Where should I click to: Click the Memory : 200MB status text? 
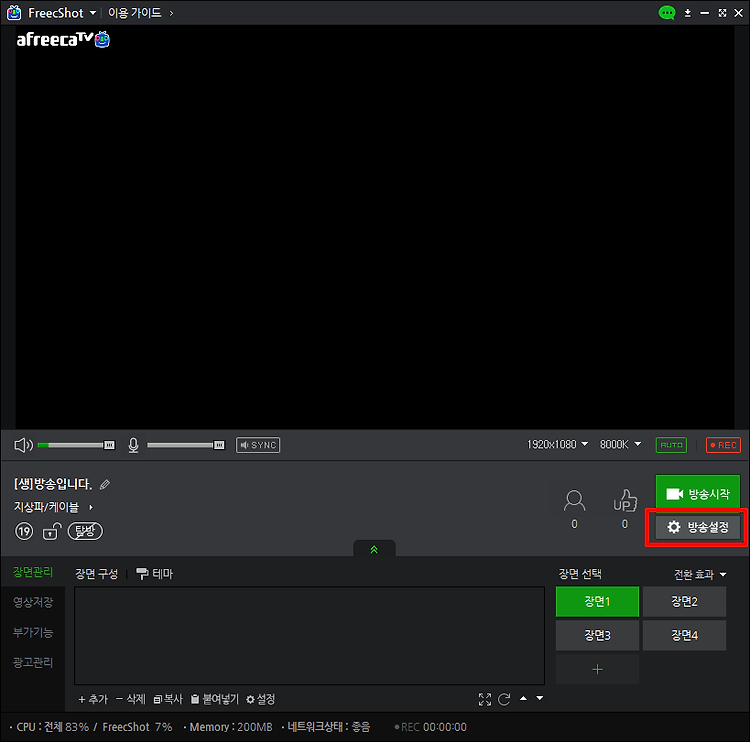[x=231, y=727]
